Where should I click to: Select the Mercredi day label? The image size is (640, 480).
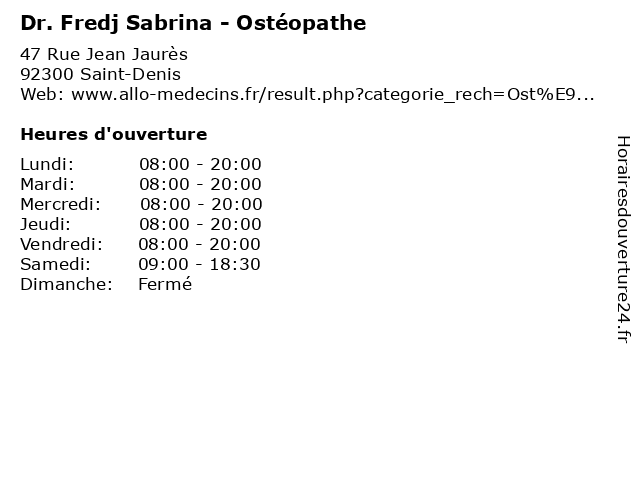pos(60,204)
